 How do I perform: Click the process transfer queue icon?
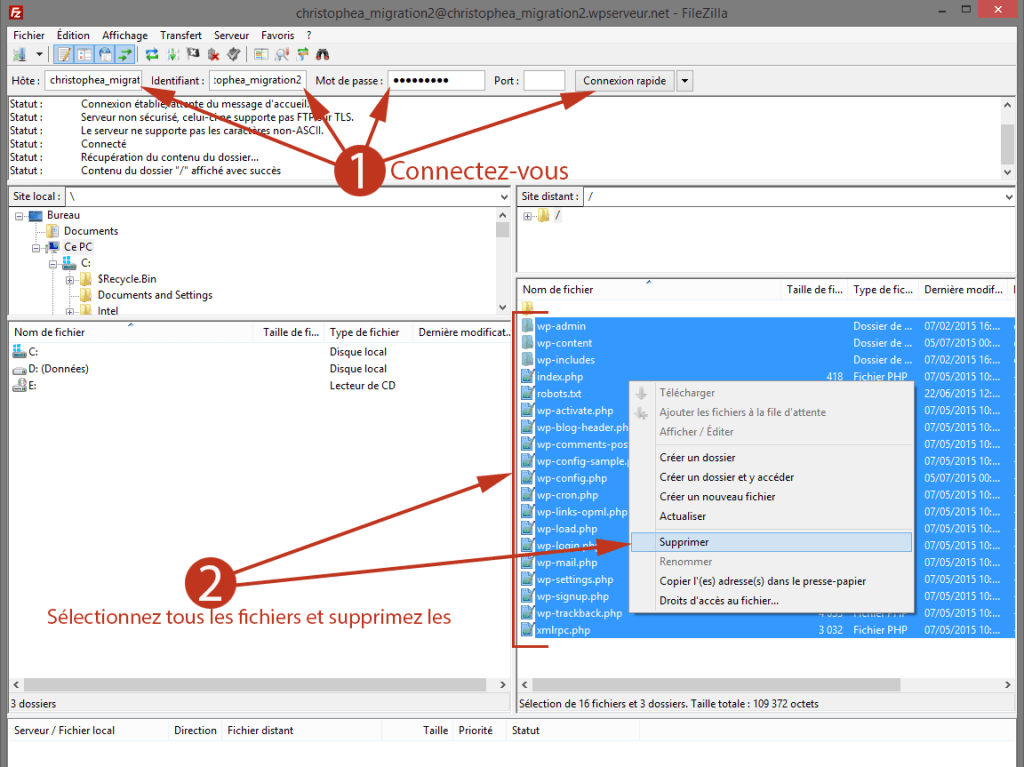pyautogui.click(x=173, y=55)
